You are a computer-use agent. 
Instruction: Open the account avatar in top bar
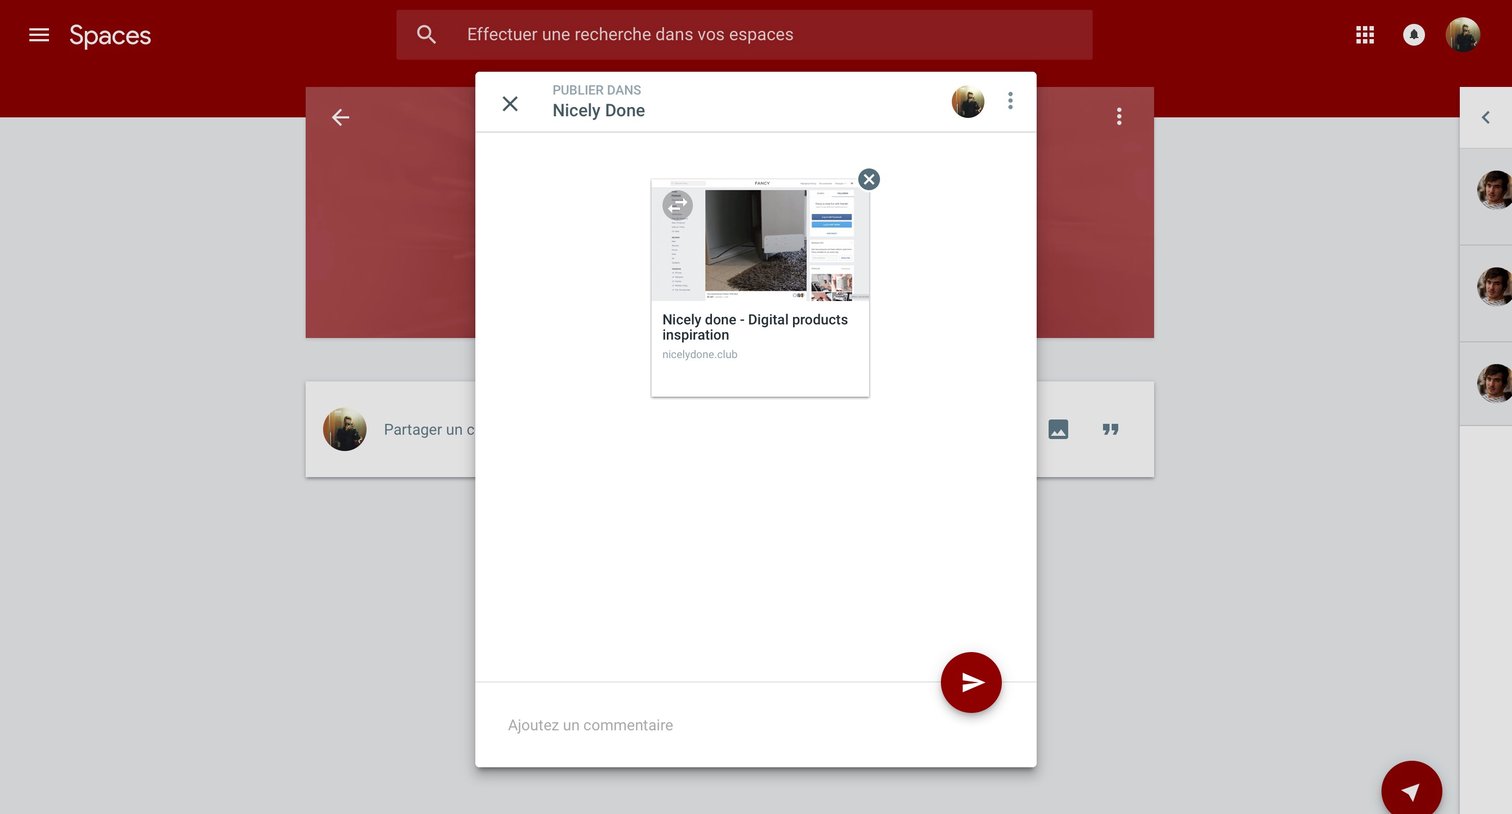1463,35
